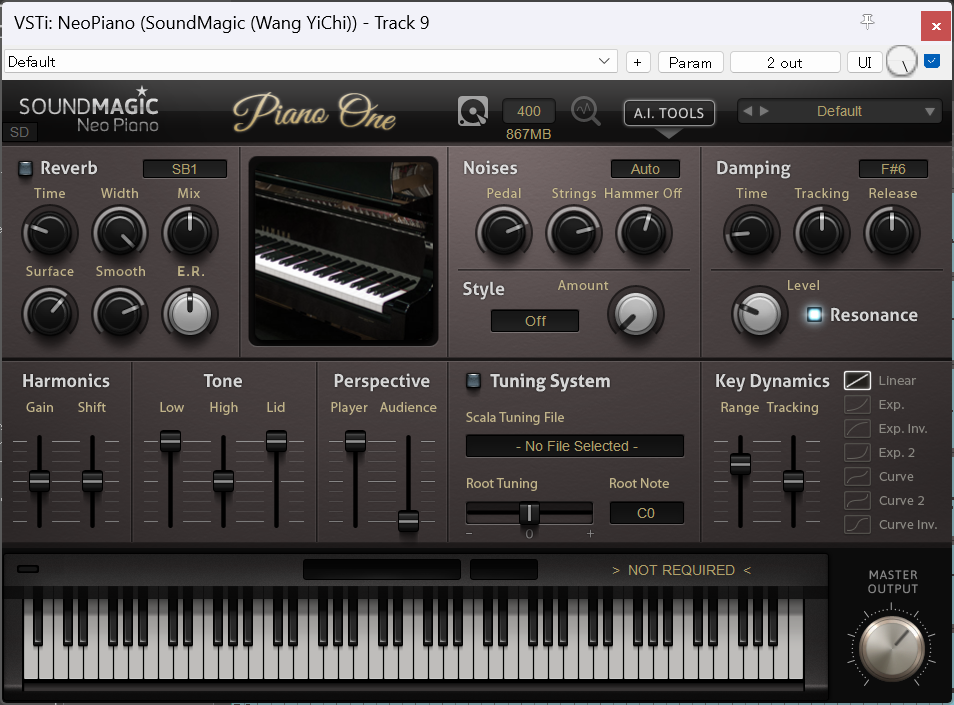Click the Damping Tracking knob
This screenshot has height=705, width=954.
(821, 232)
